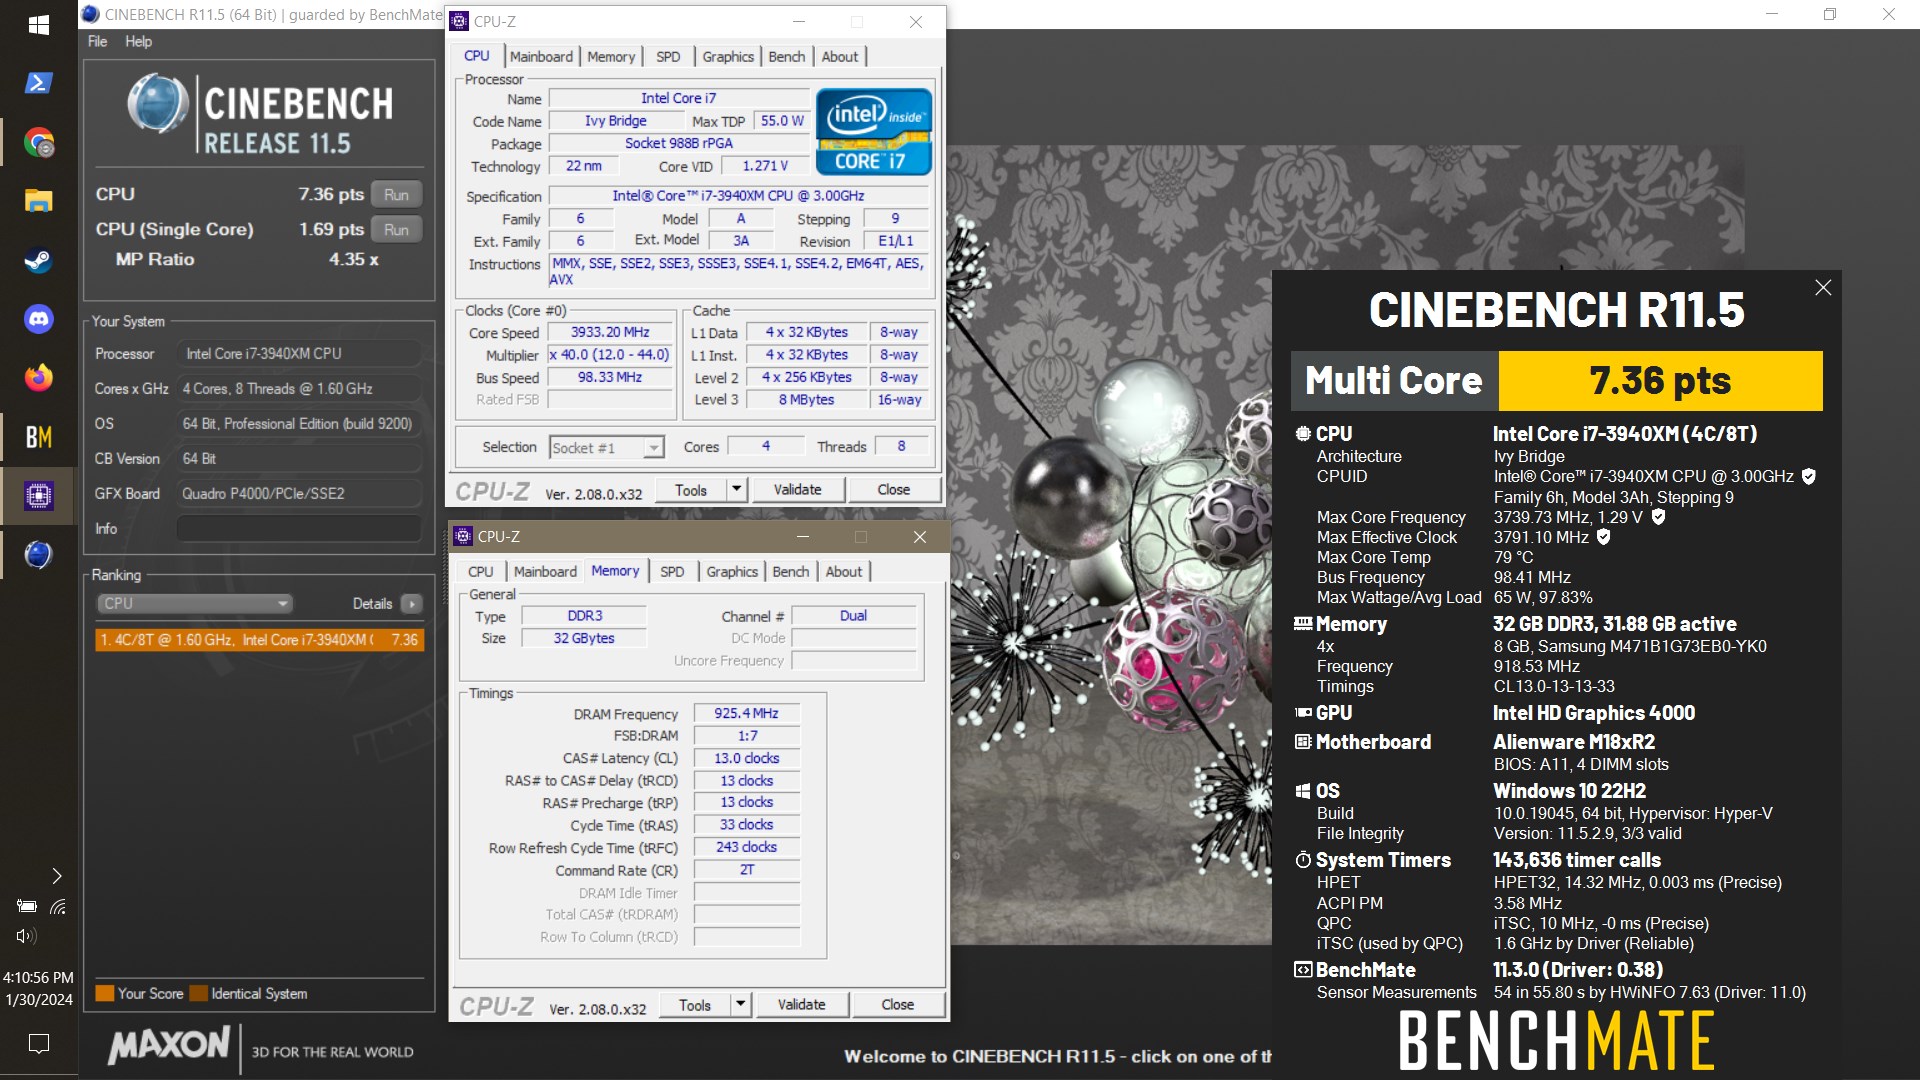Click Tools button in upper CPU-Z

click(691, 490)
